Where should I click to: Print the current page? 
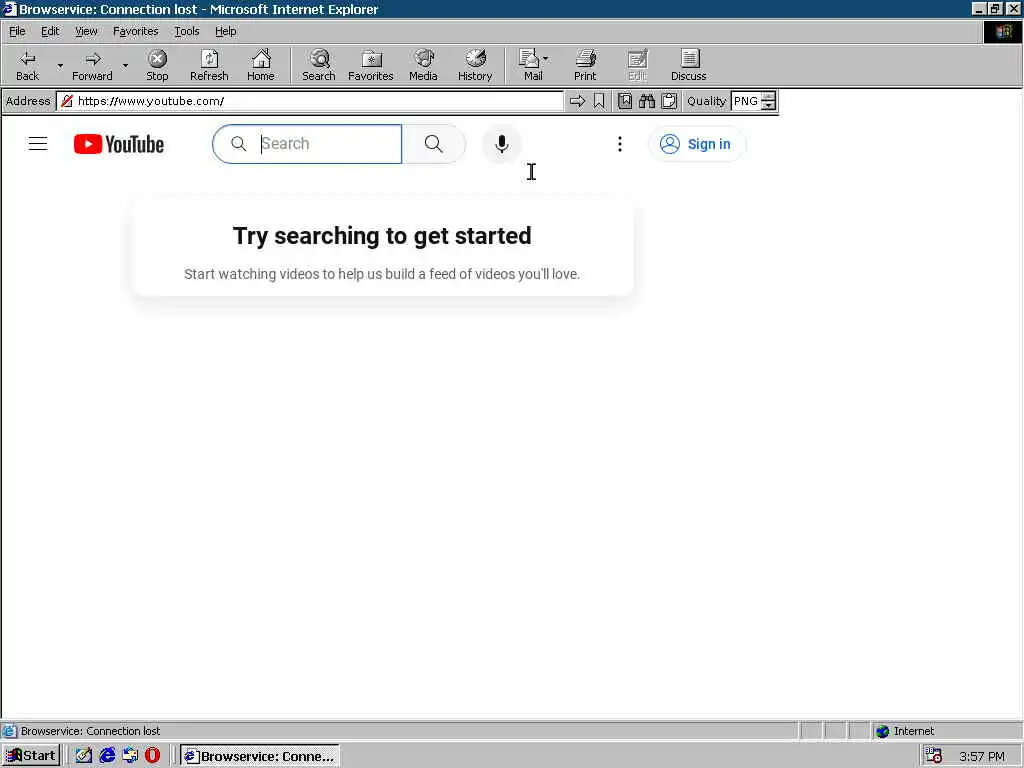click(x=585, y=65)
